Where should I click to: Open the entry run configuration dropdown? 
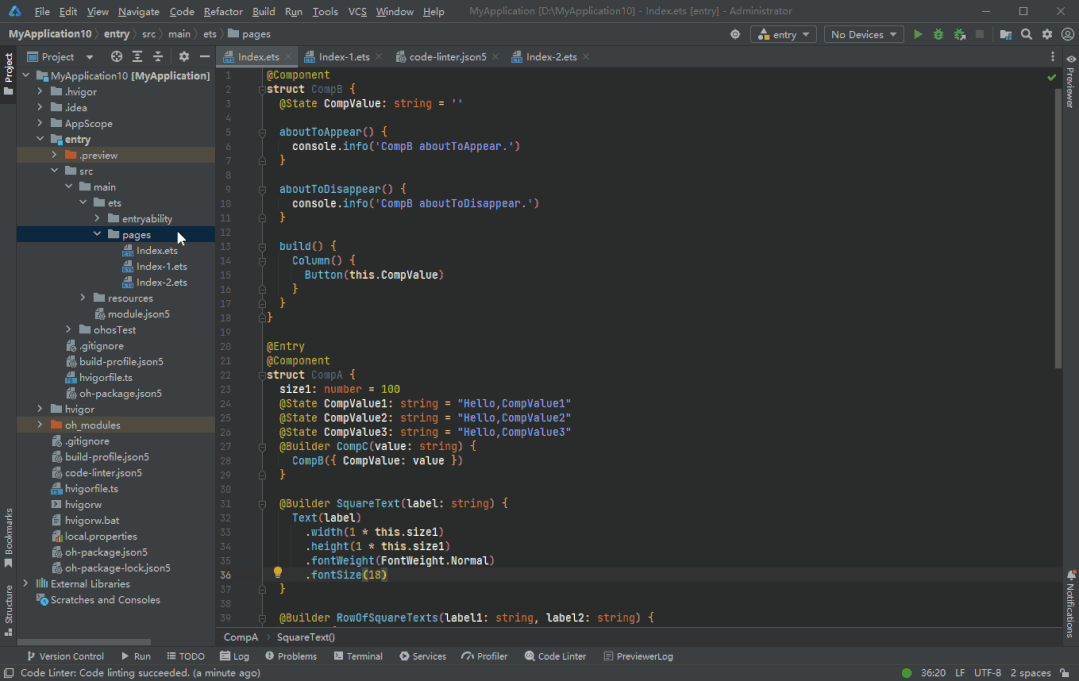pos(783,34)
